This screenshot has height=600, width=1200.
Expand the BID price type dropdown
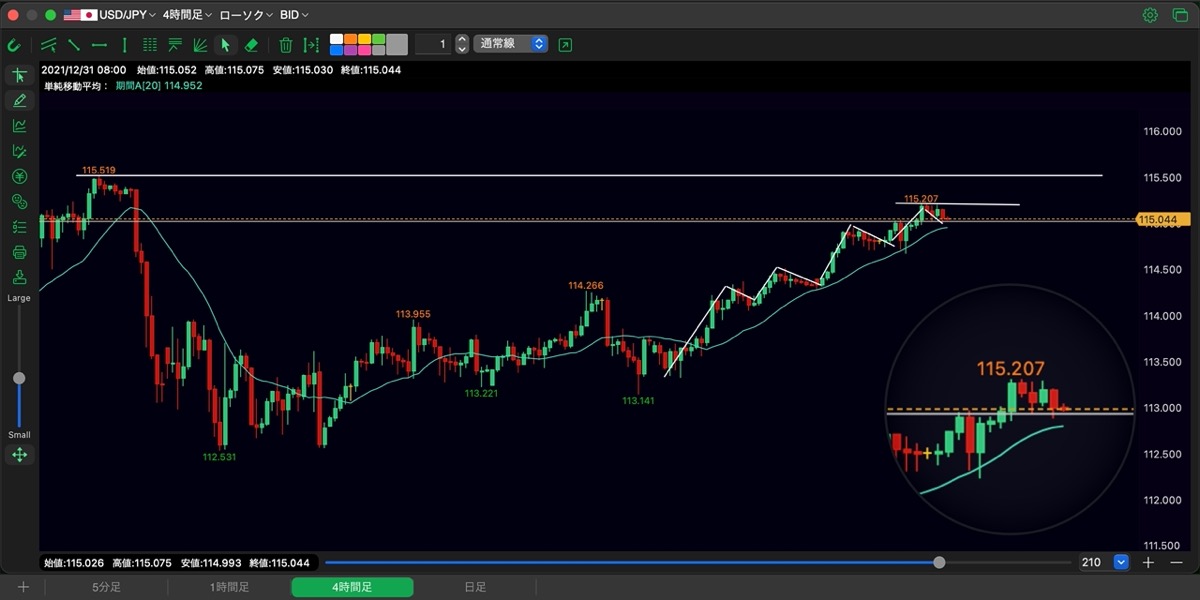pos(294,15)
